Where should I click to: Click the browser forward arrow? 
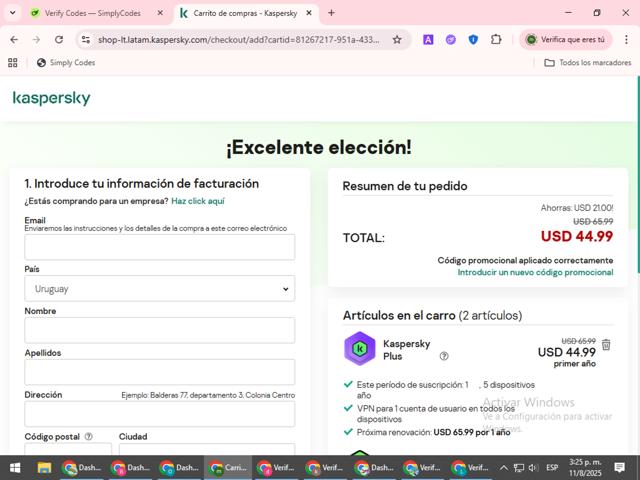pos(36,40)
